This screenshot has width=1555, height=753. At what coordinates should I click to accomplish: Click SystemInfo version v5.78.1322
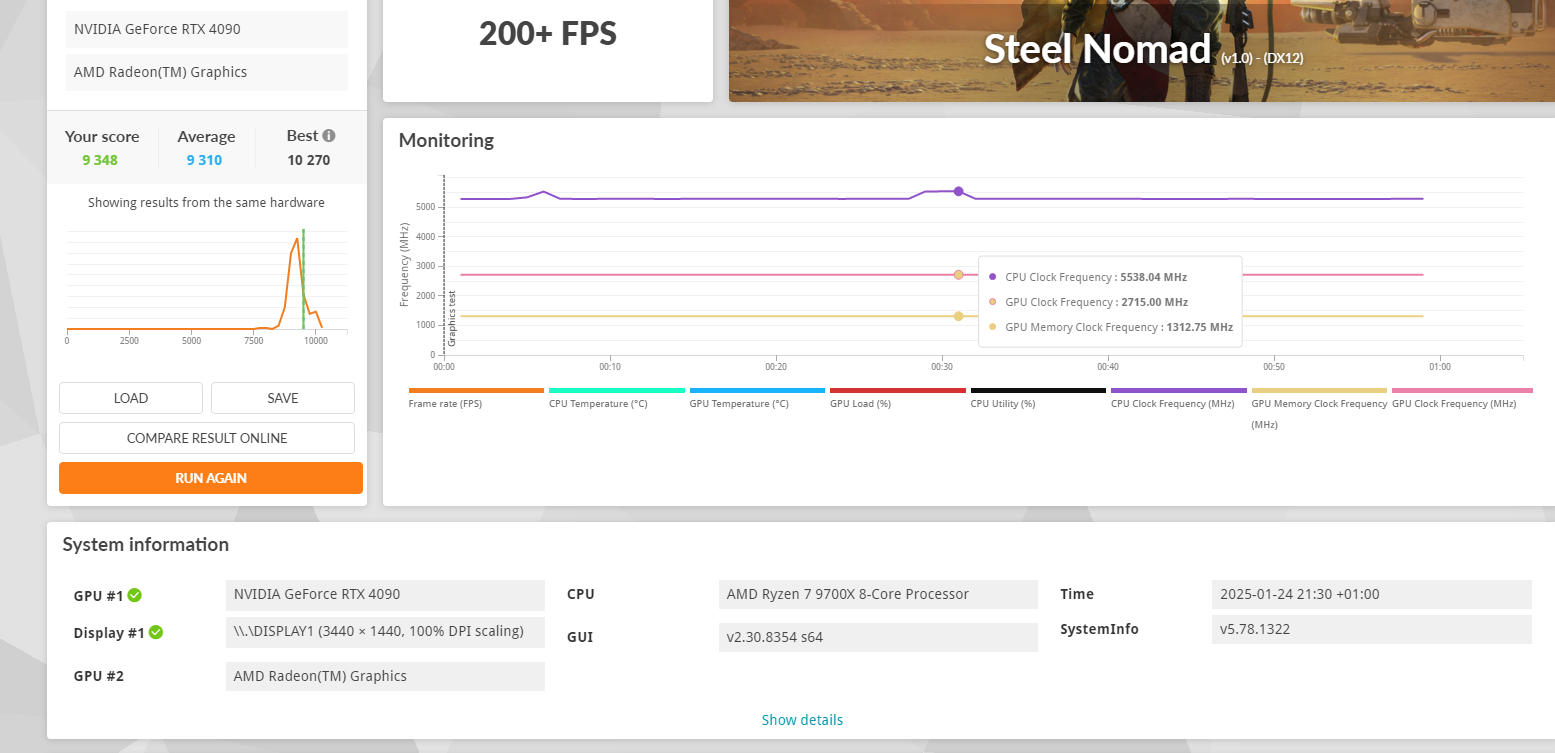click(1371, 629)
